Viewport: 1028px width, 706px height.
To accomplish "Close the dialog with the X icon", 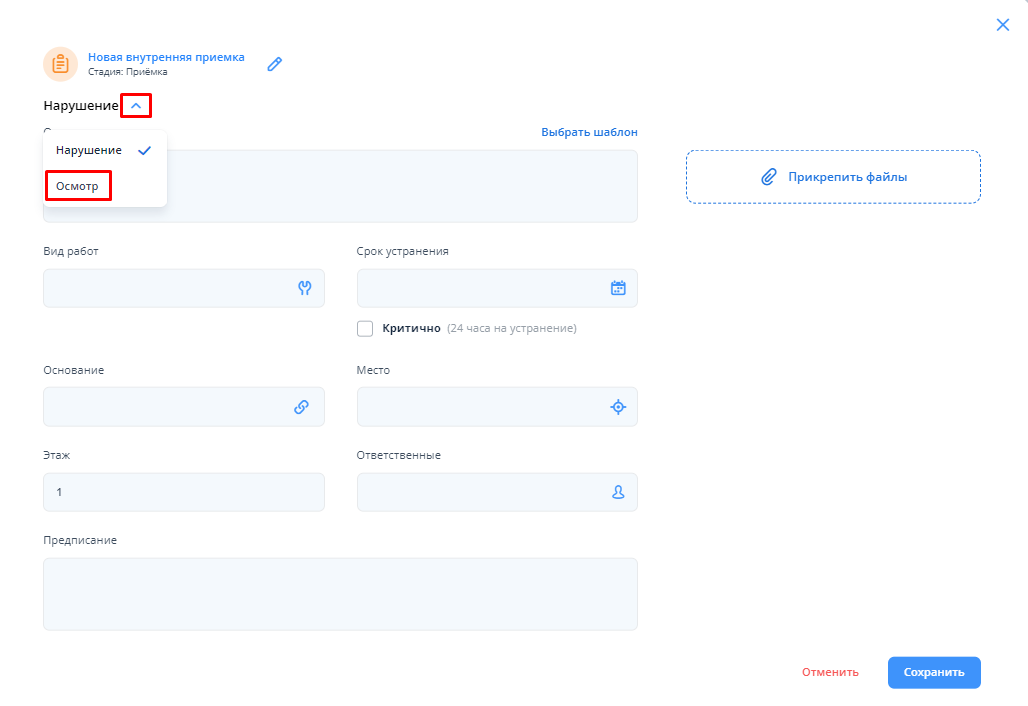I will pos(1003,25).
